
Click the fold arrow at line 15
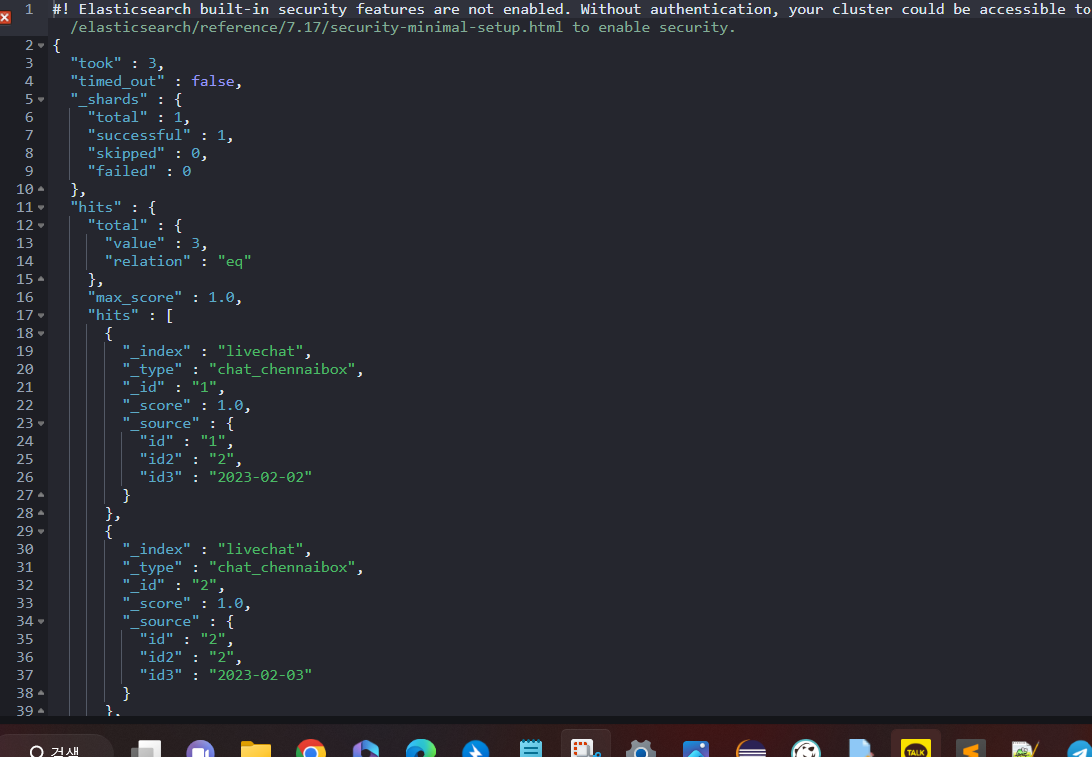pos(40,279)
